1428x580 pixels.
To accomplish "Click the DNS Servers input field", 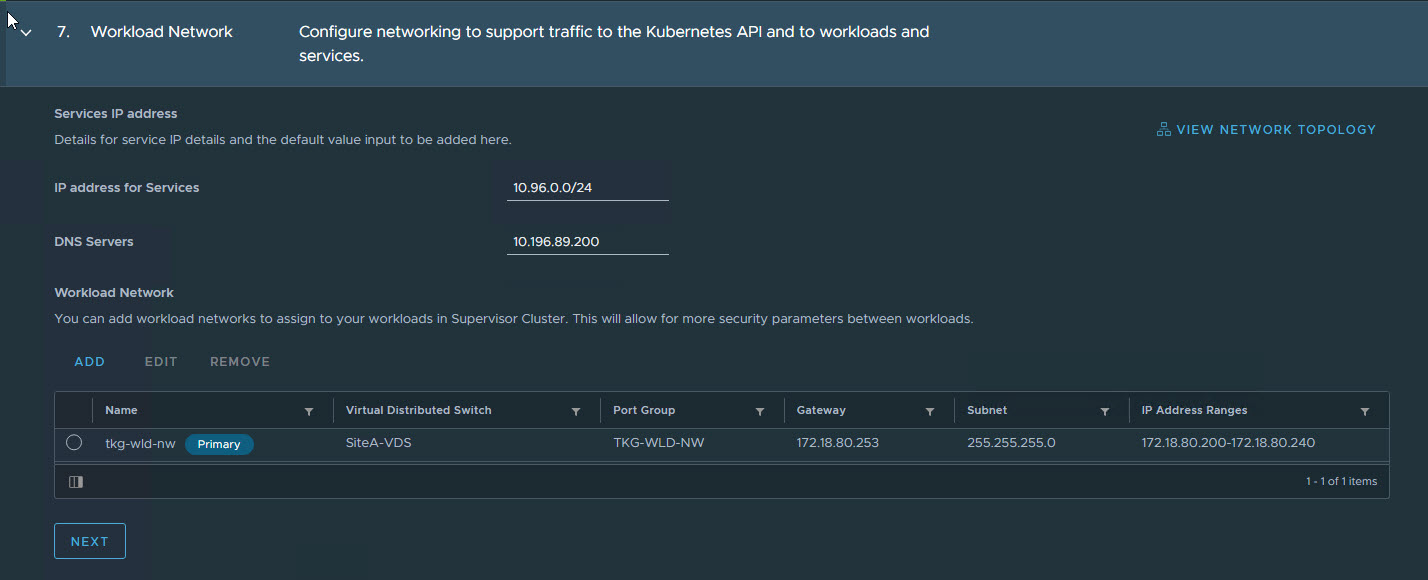I will (x=587, y=242).
